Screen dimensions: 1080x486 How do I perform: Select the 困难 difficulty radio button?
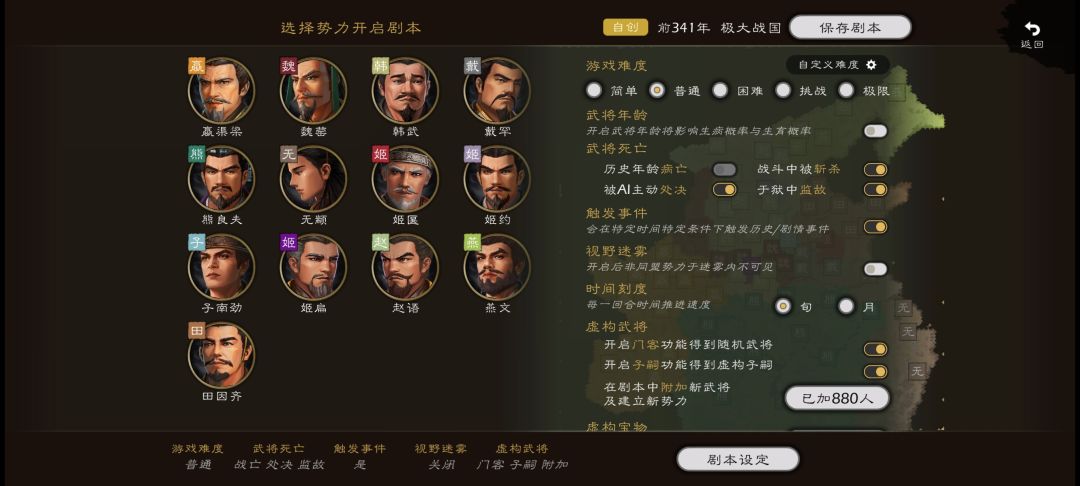pyautogui.click(x=720, y=90)
